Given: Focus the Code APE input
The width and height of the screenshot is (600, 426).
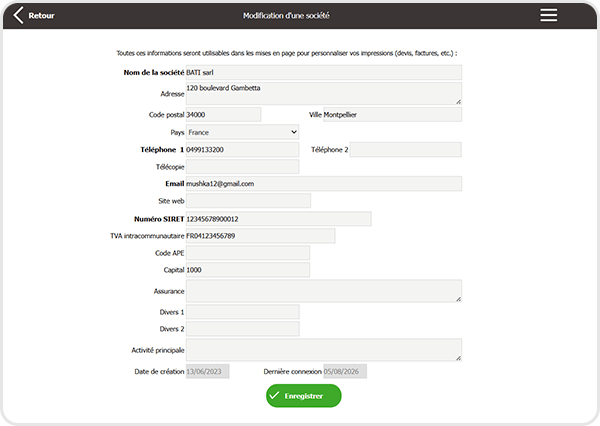Looking at the screenshot, I should 248,253.
